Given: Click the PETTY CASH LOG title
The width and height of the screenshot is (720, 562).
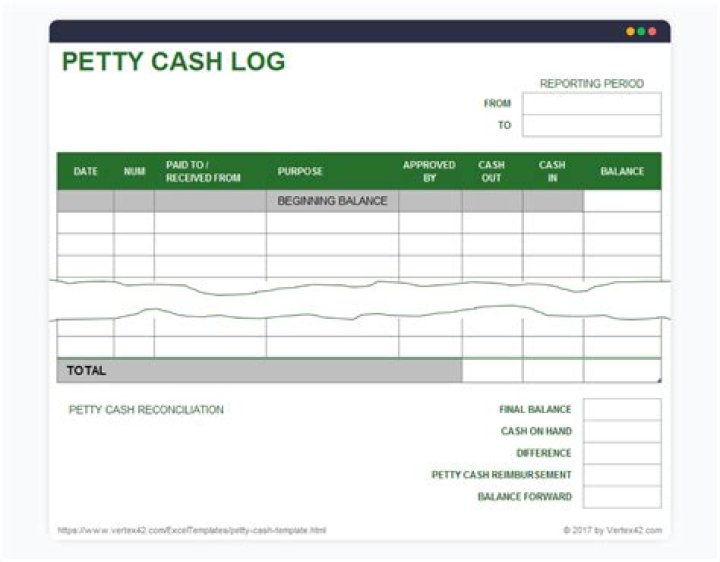Looking at the screenshot, I should click(x=174, y=62).
